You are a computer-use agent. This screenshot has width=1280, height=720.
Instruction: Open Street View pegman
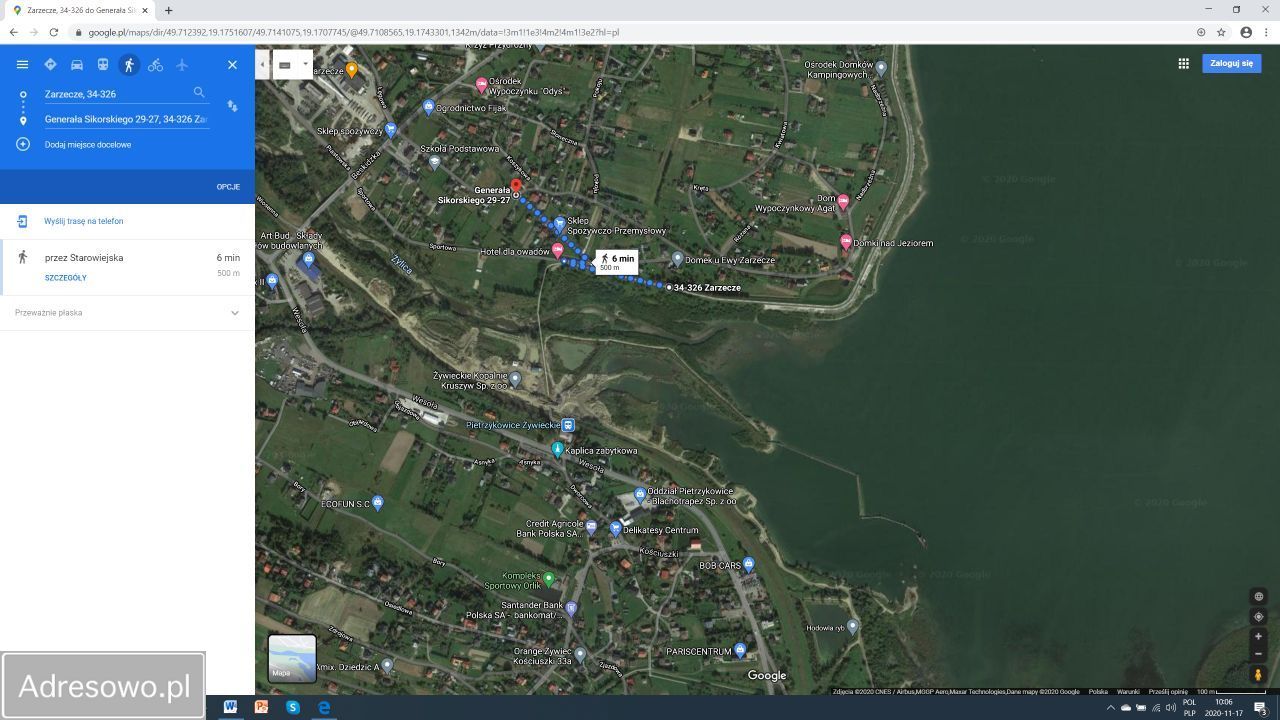click(1258, 675)
